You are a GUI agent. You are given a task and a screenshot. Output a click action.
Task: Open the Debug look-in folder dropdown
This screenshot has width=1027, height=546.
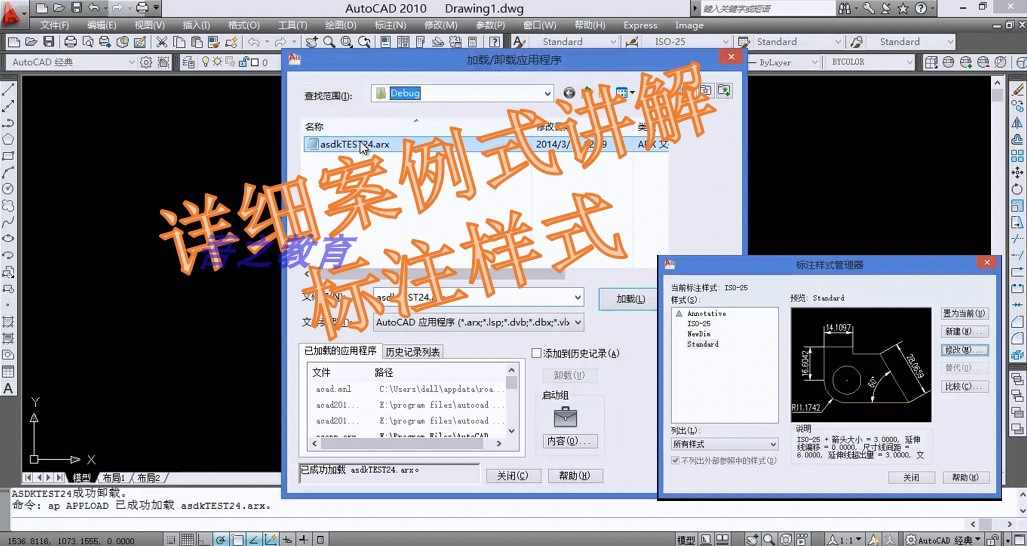[x=548, y=94]
